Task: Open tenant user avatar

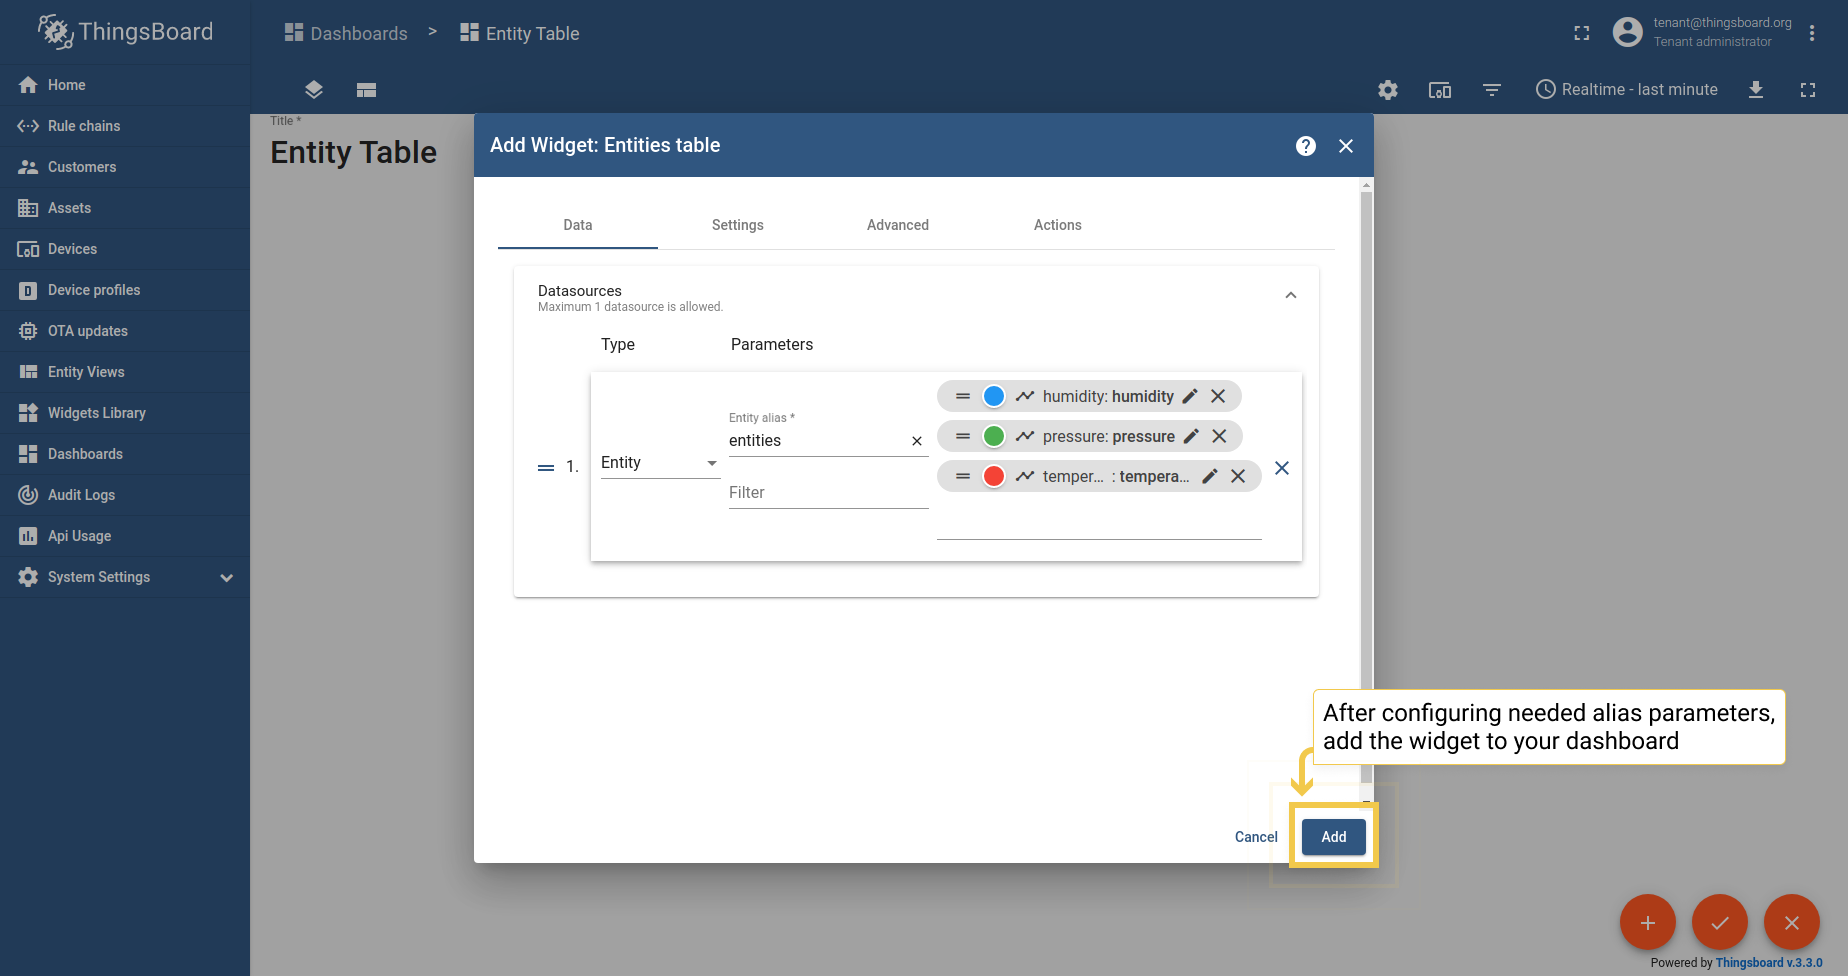Action: tap(1628, 32)
